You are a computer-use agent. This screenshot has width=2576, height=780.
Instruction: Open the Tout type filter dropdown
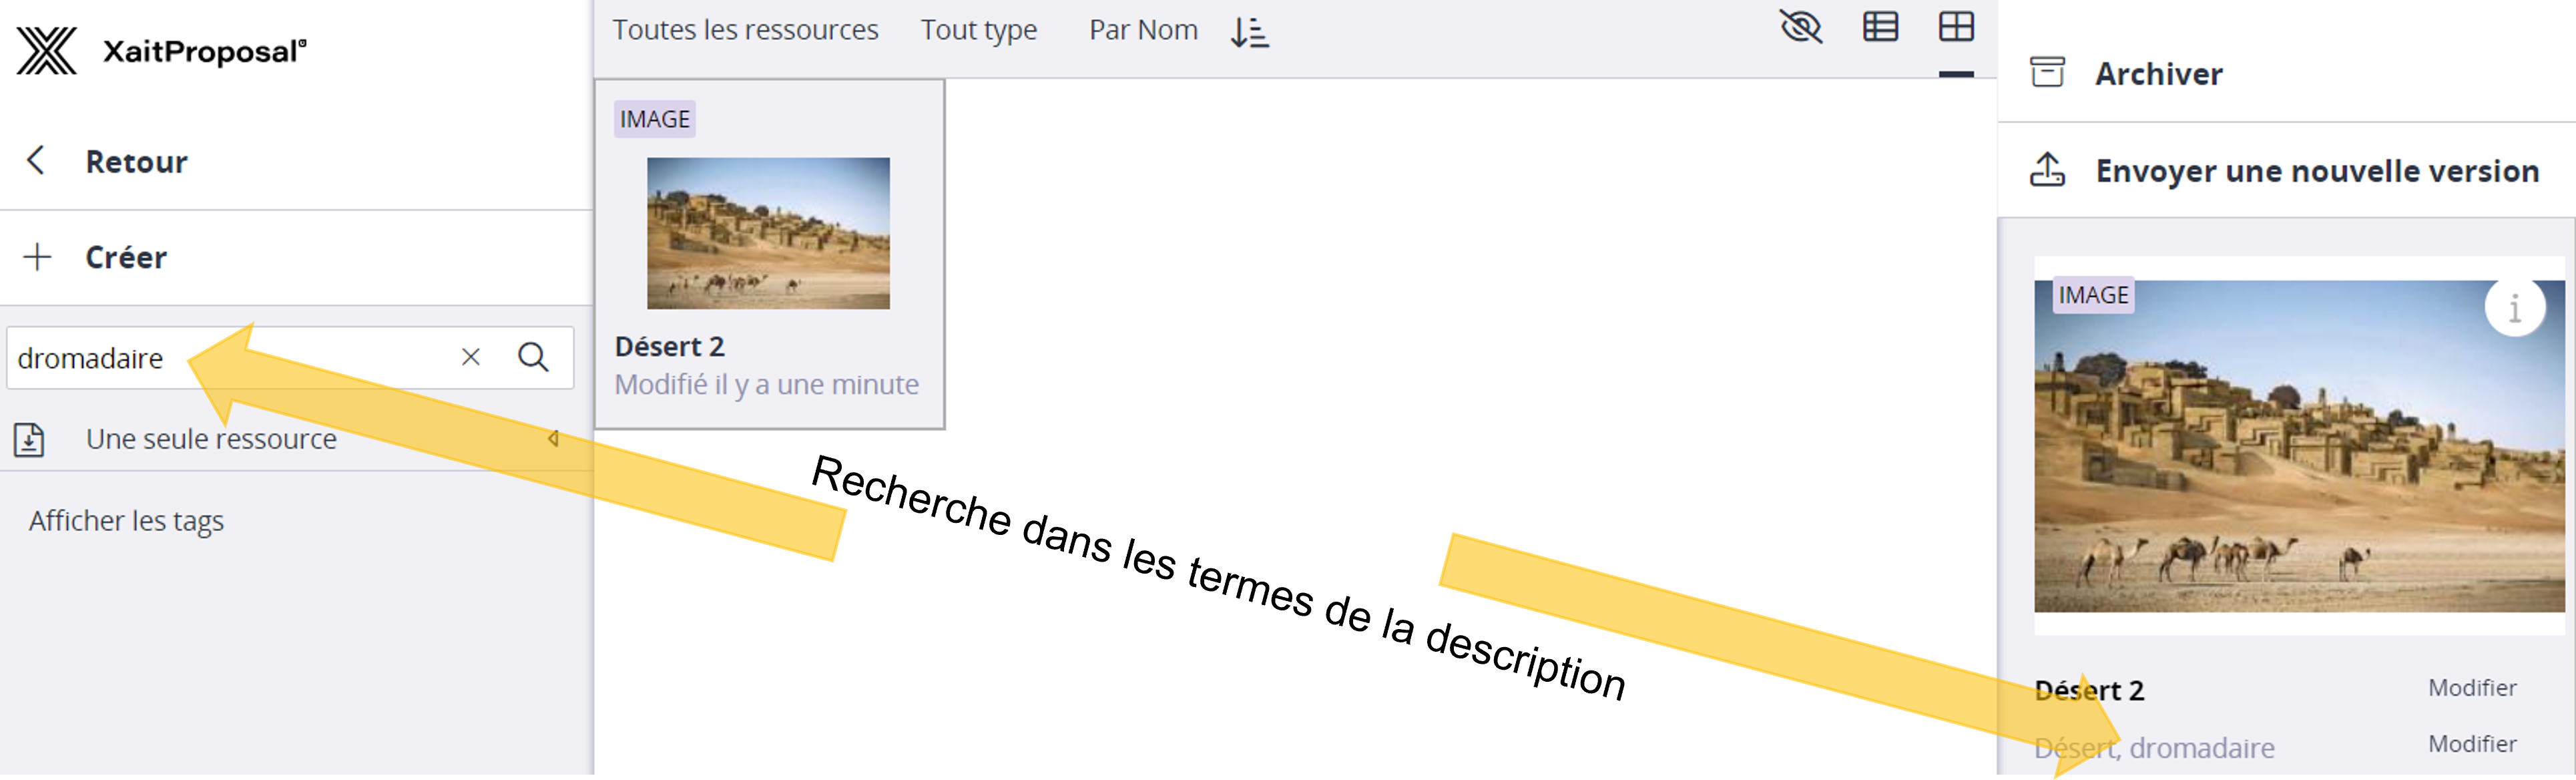978,30
